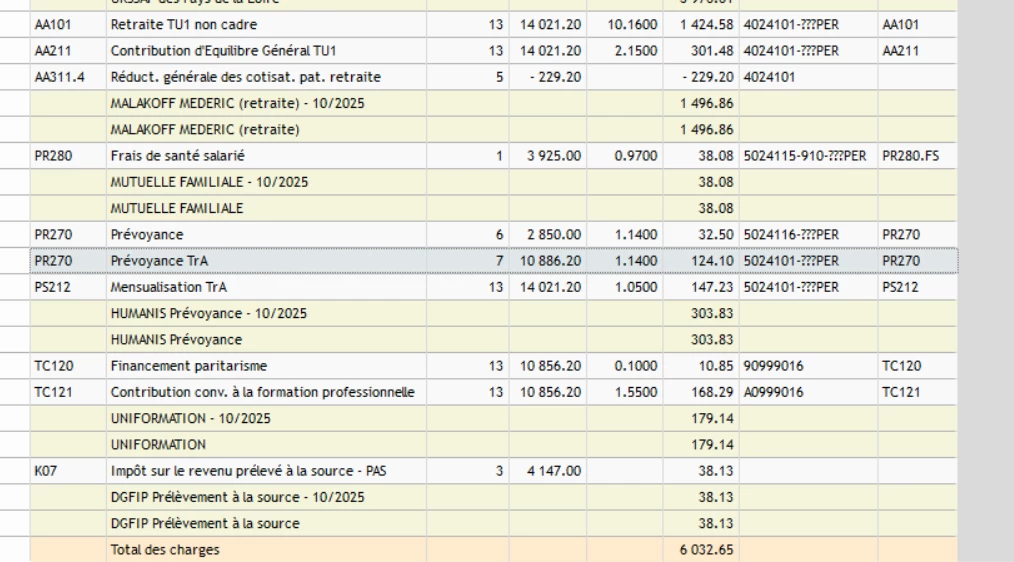Viewport: 1014px width, 562px height.
Task: Click the TC121 code in last column
Action: [x=917, y=393]
